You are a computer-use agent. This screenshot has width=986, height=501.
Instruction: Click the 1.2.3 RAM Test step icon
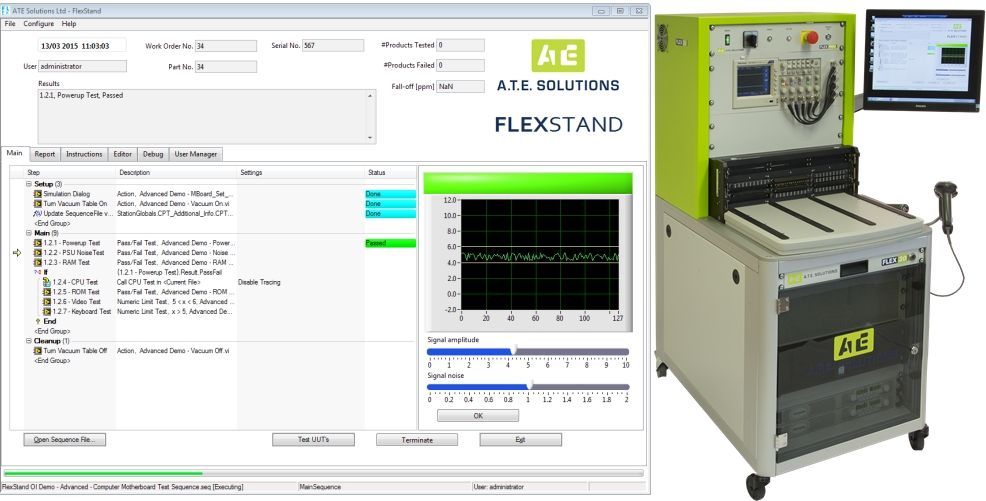click(38, 262)
